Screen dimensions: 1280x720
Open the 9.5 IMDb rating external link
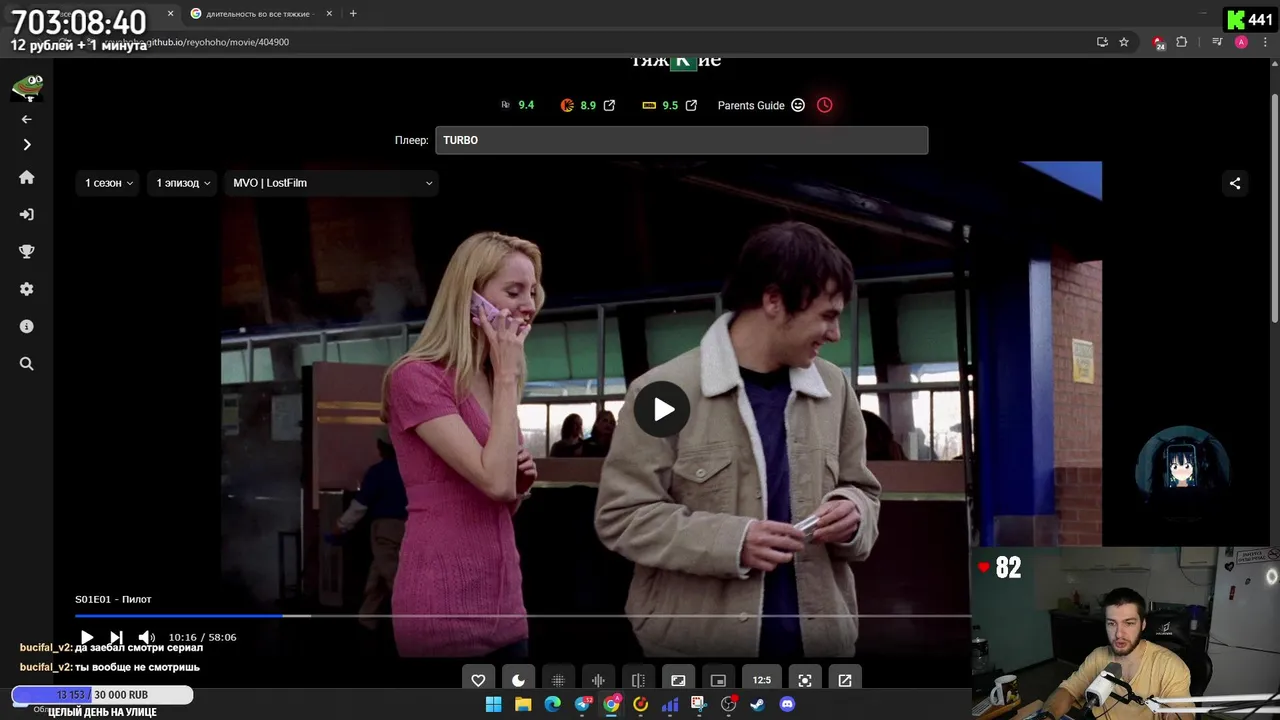tap(691, 105)
